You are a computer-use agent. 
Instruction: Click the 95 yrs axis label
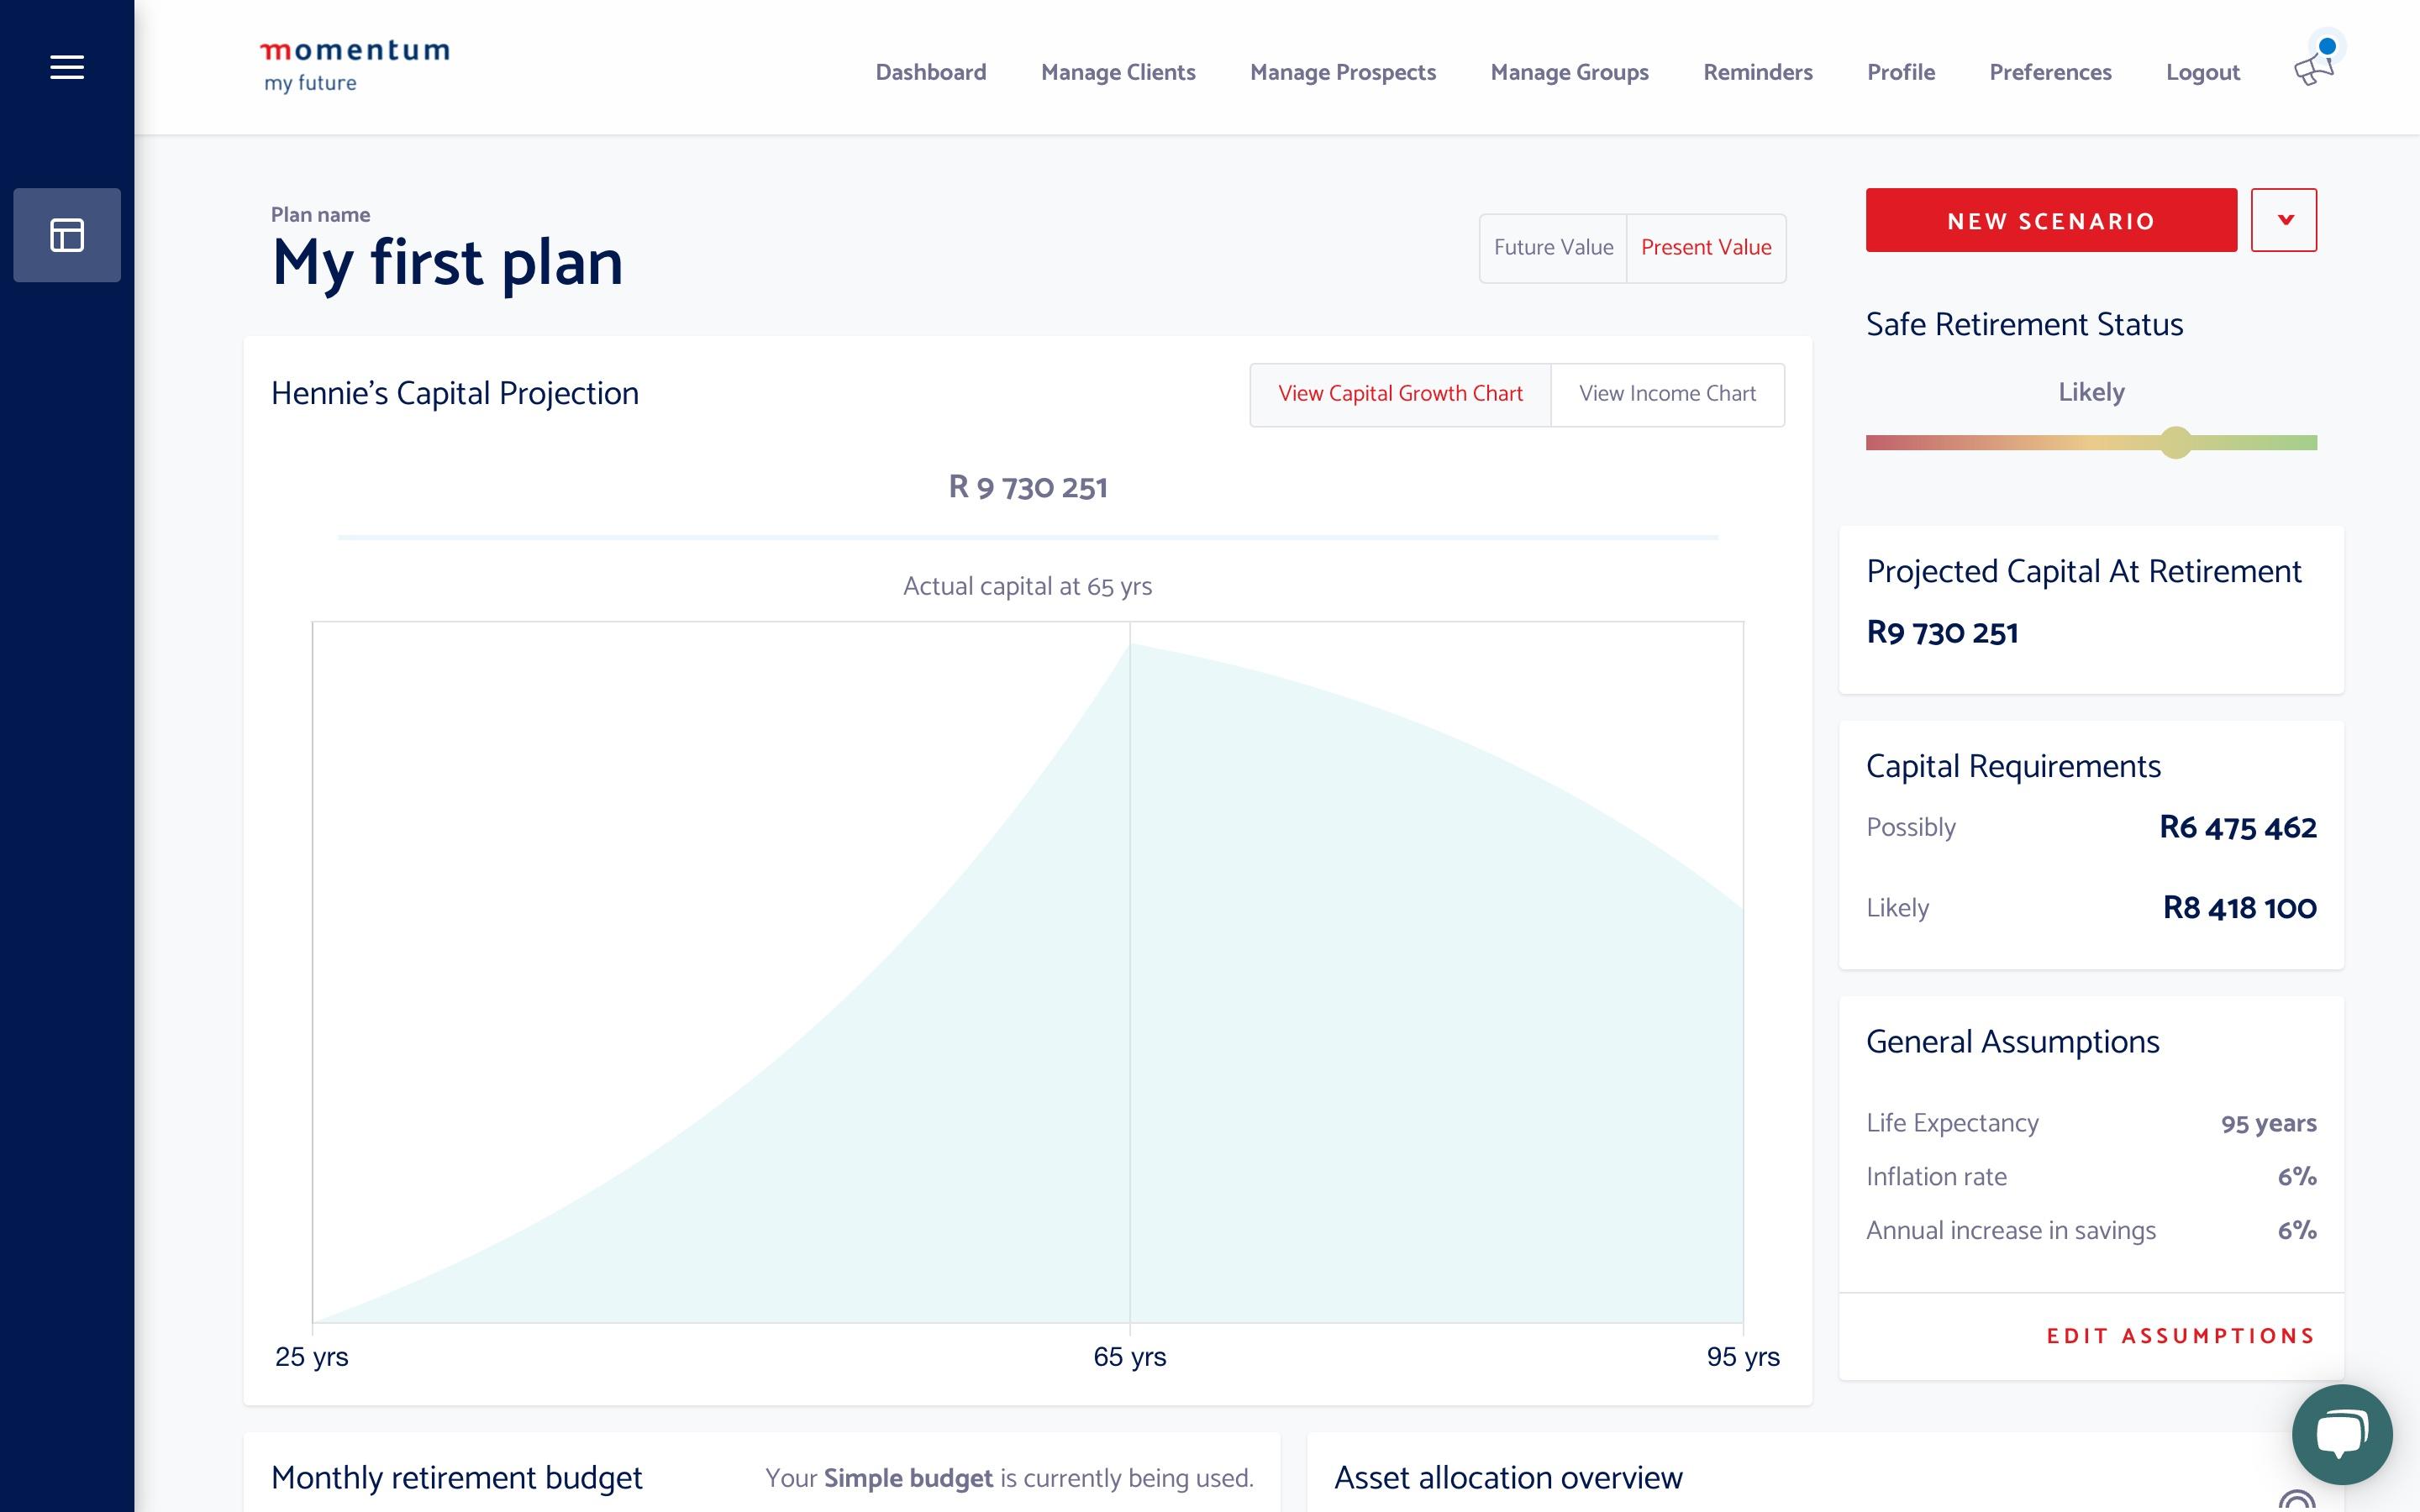click(1743, 1357)
